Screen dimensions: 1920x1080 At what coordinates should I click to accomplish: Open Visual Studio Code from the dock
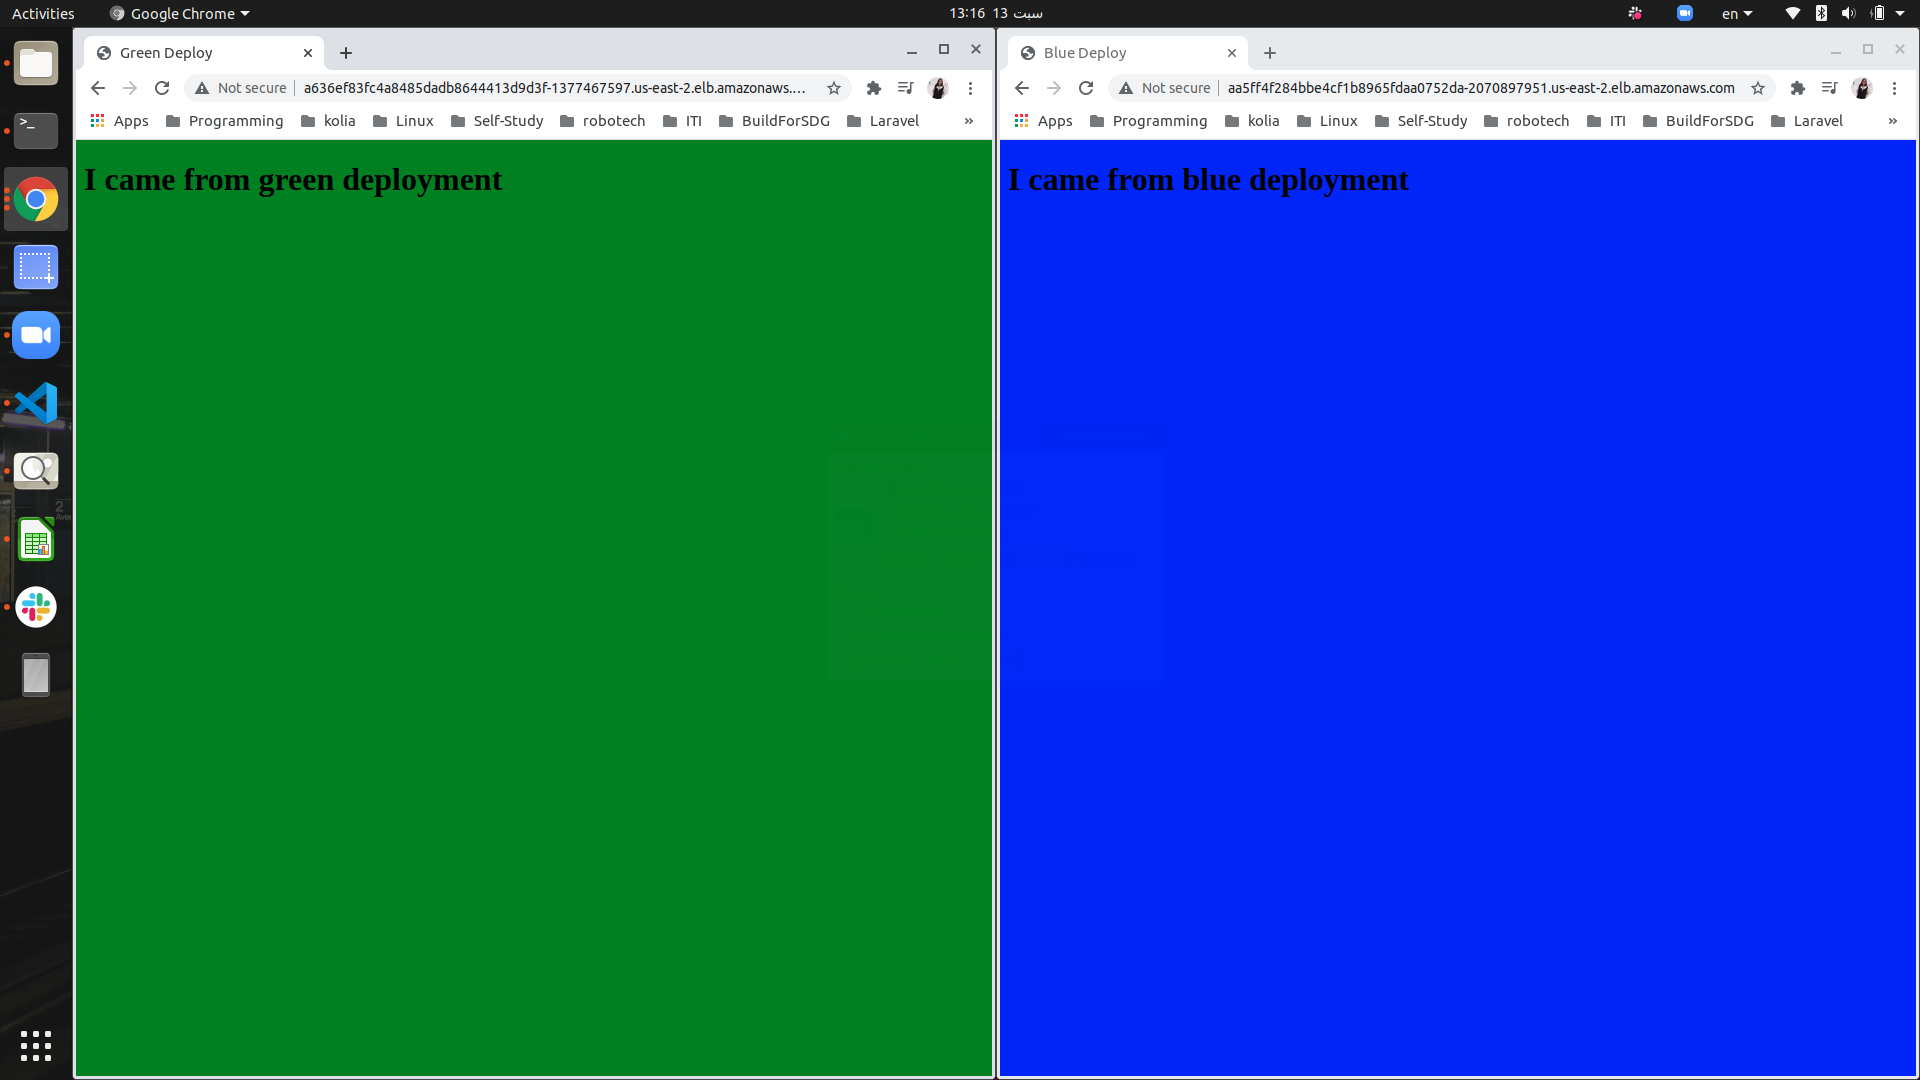click(36, 403)
